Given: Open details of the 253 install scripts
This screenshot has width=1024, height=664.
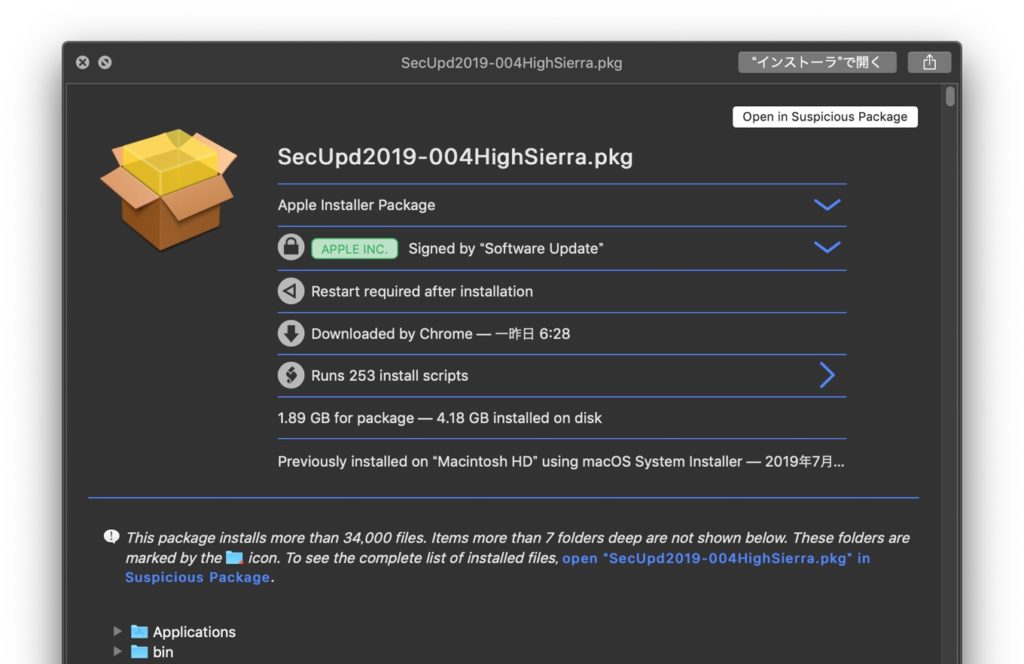Looking at the screenshot, I should click(827, 375).
